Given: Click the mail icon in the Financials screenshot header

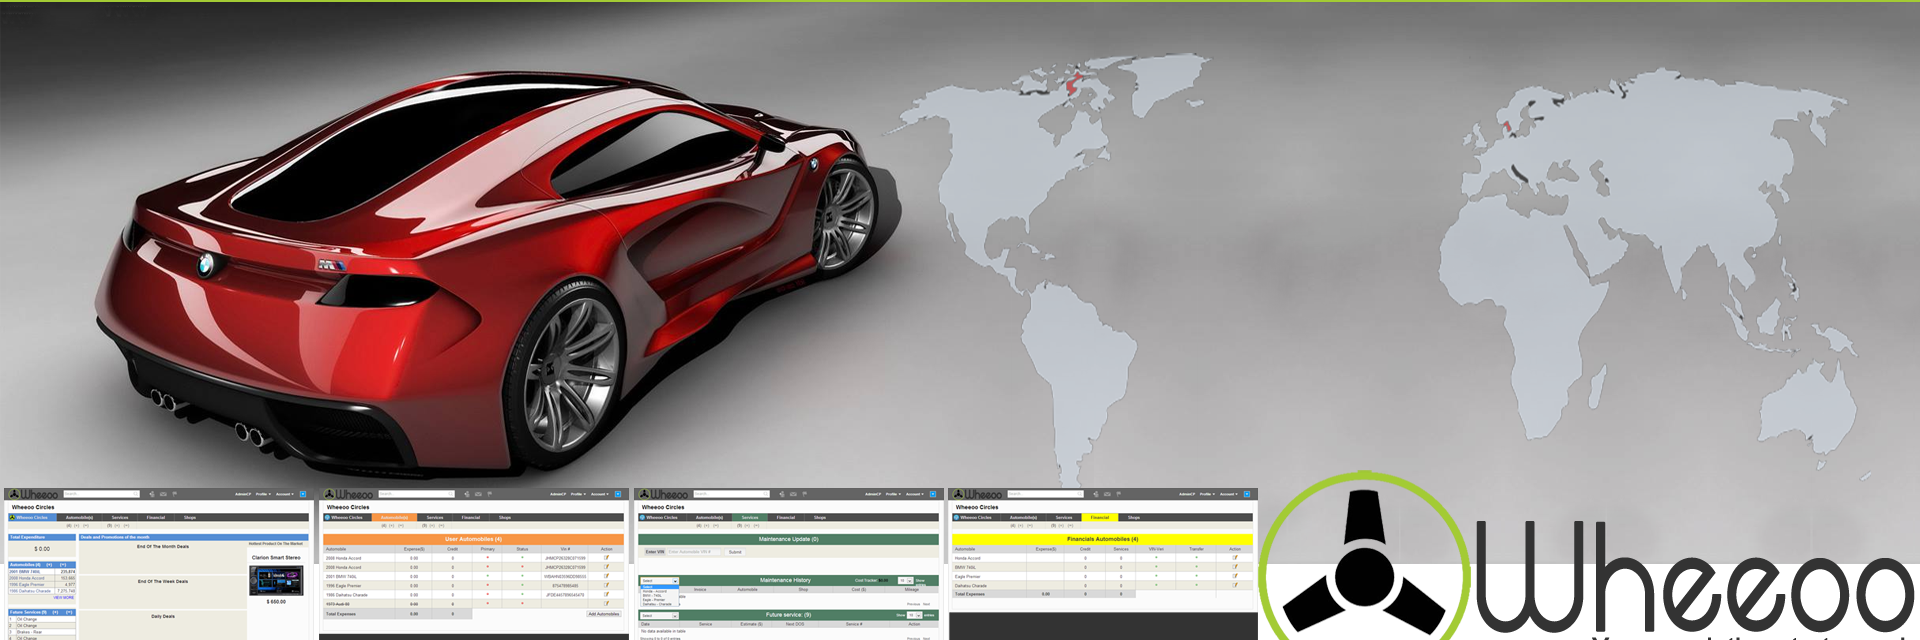Looking at the screenshot, I should coord(1107,494).
